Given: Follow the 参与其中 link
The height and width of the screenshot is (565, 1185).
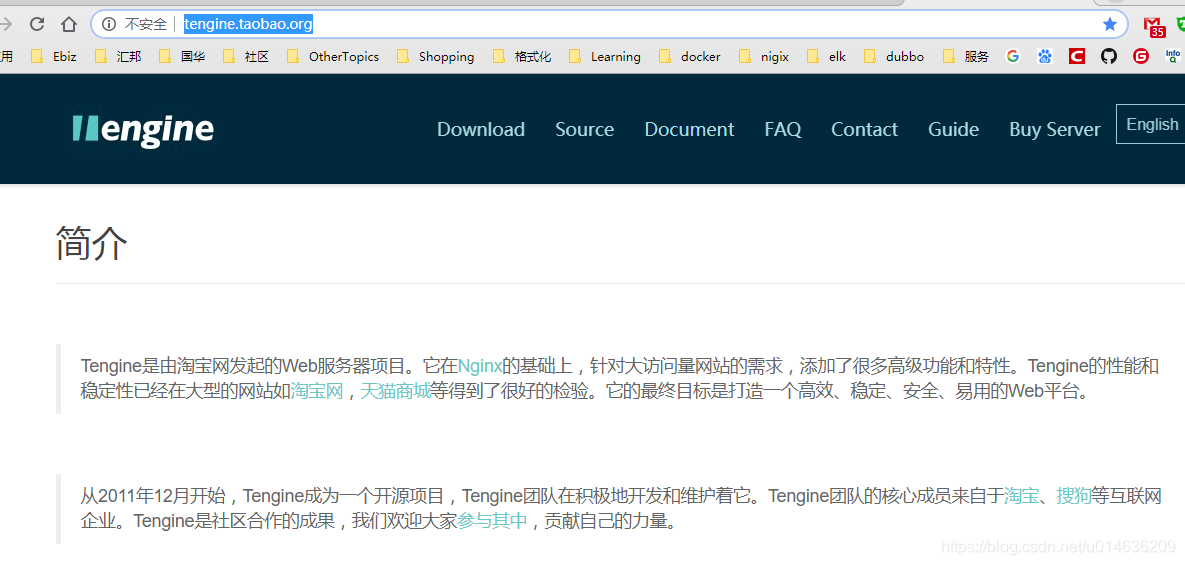Looking at the screenshot, I should [492, 520].
